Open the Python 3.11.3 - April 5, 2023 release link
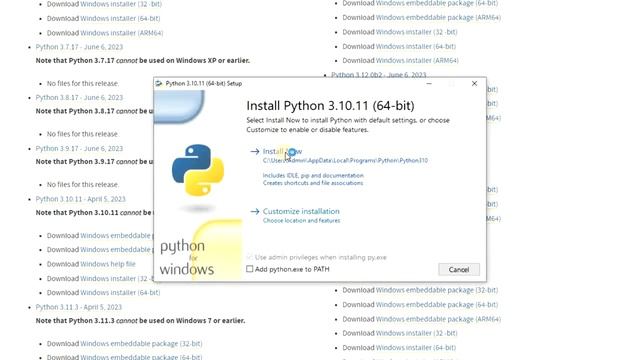 point(78,307)
